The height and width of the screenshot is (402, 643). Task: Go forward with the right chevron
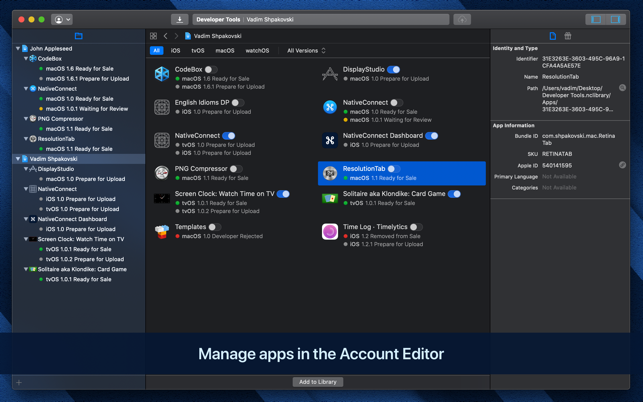[176, 36]
